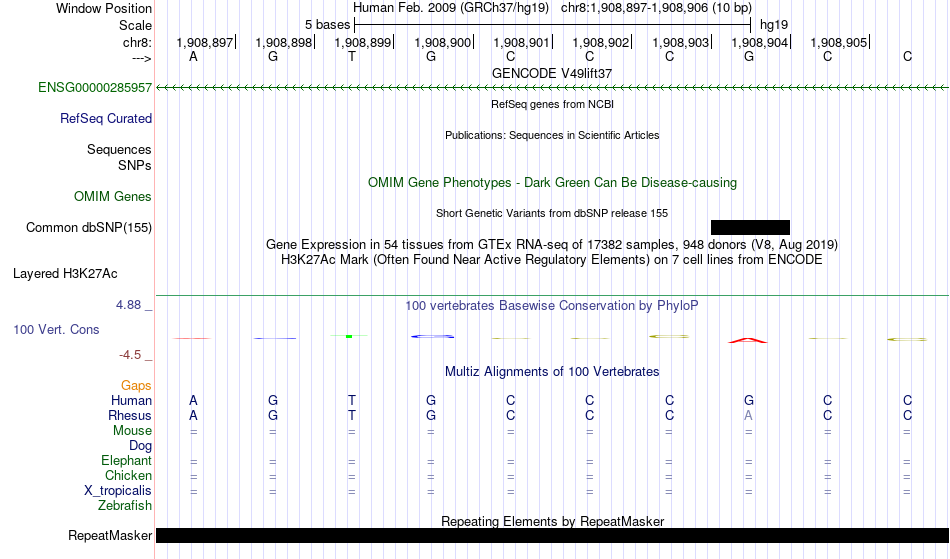
Task: Click the -4.5 PhyloP lower axis value
Action: tap(130, 355)
